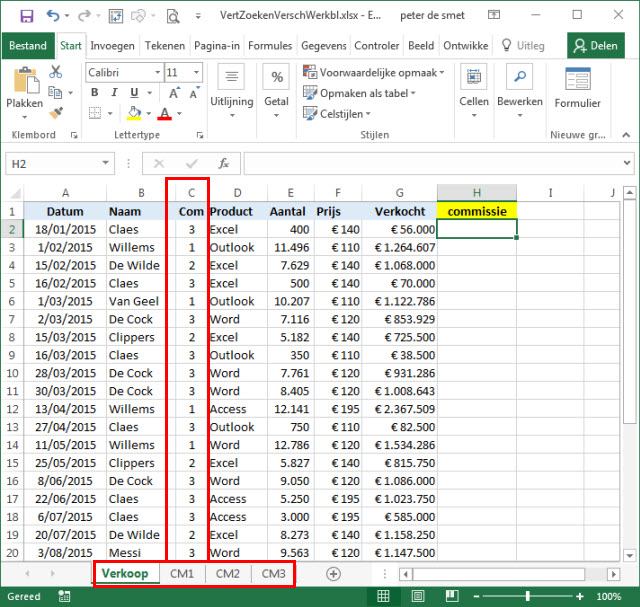Expand the formula bar with its chevron

627,163
